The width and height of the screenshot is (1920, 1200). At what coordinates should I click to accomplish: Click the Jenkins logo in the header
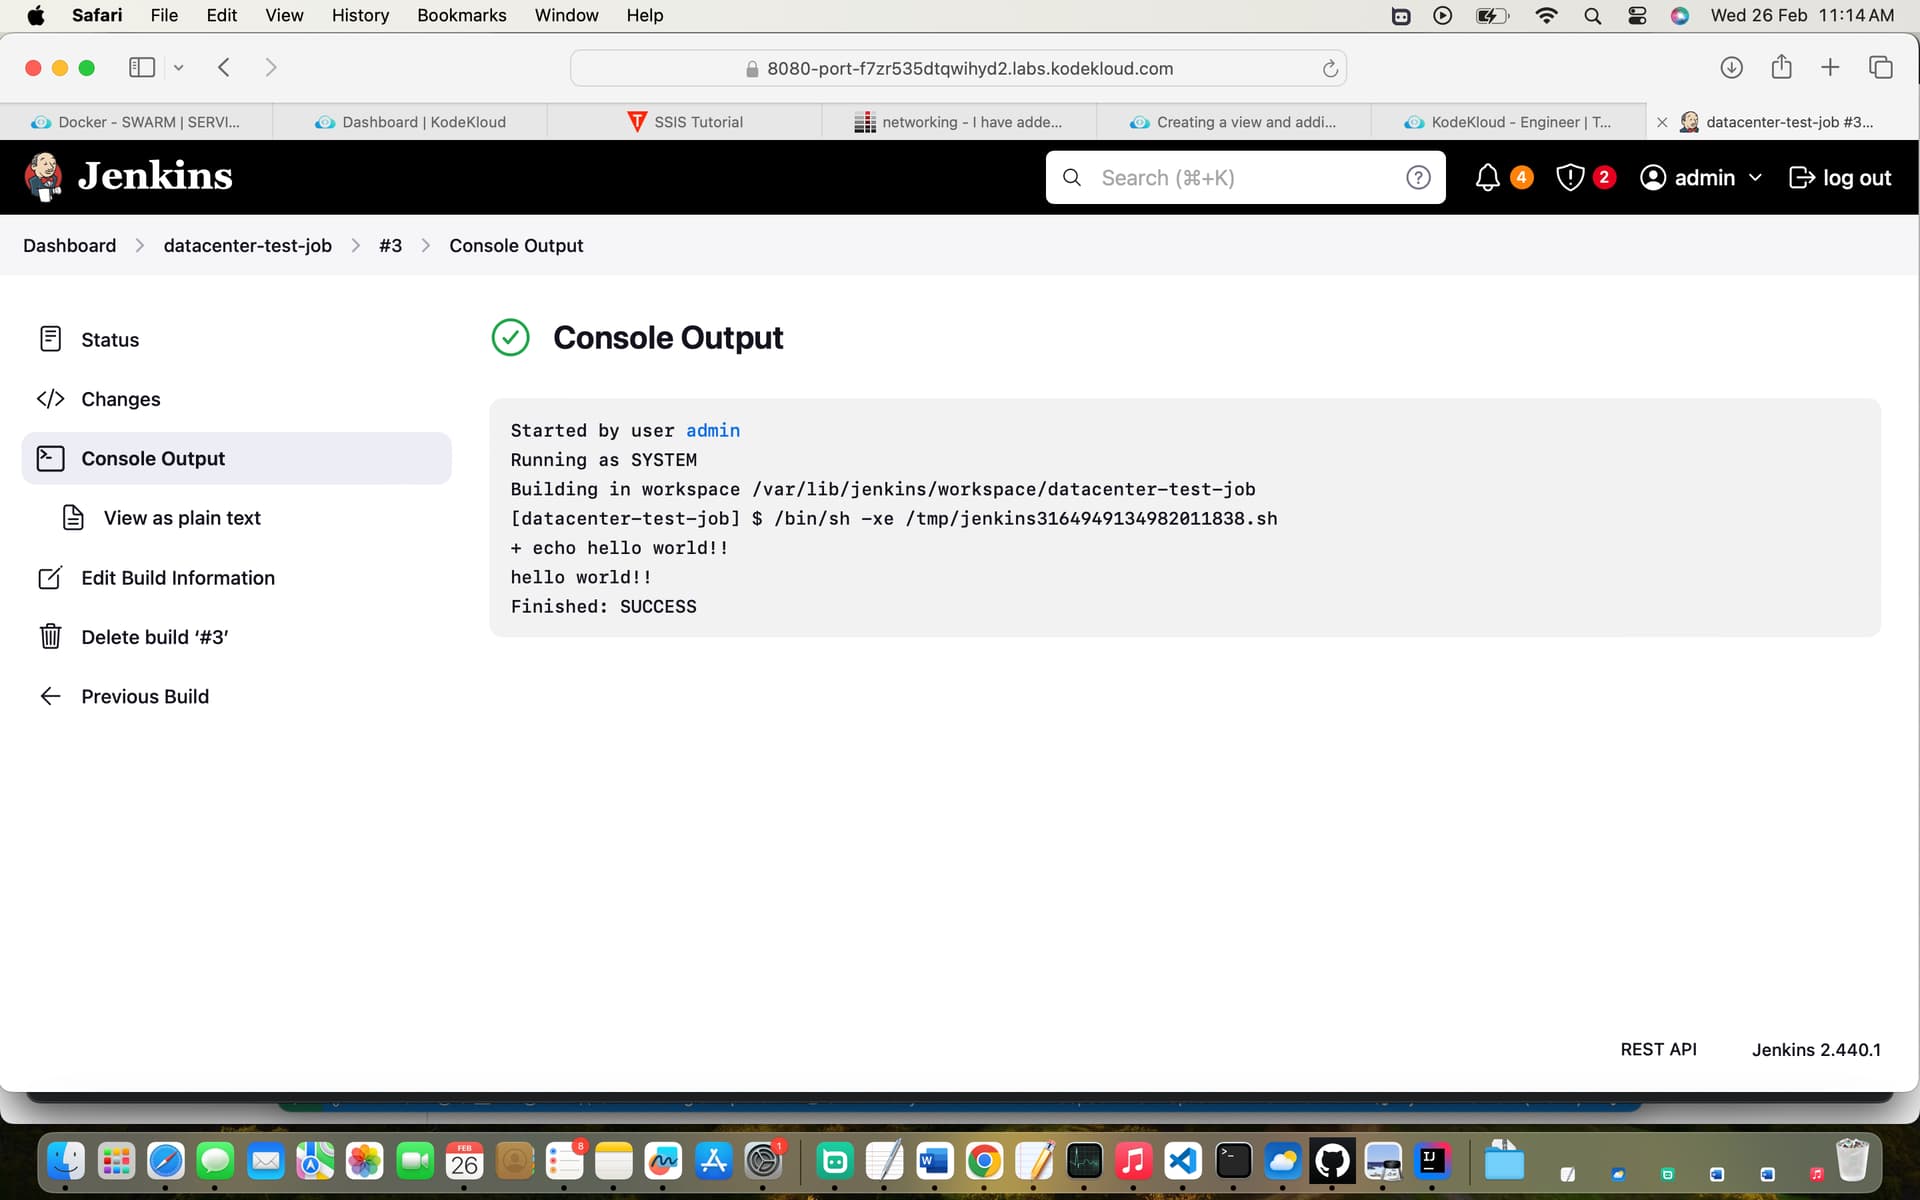[128, 177]
